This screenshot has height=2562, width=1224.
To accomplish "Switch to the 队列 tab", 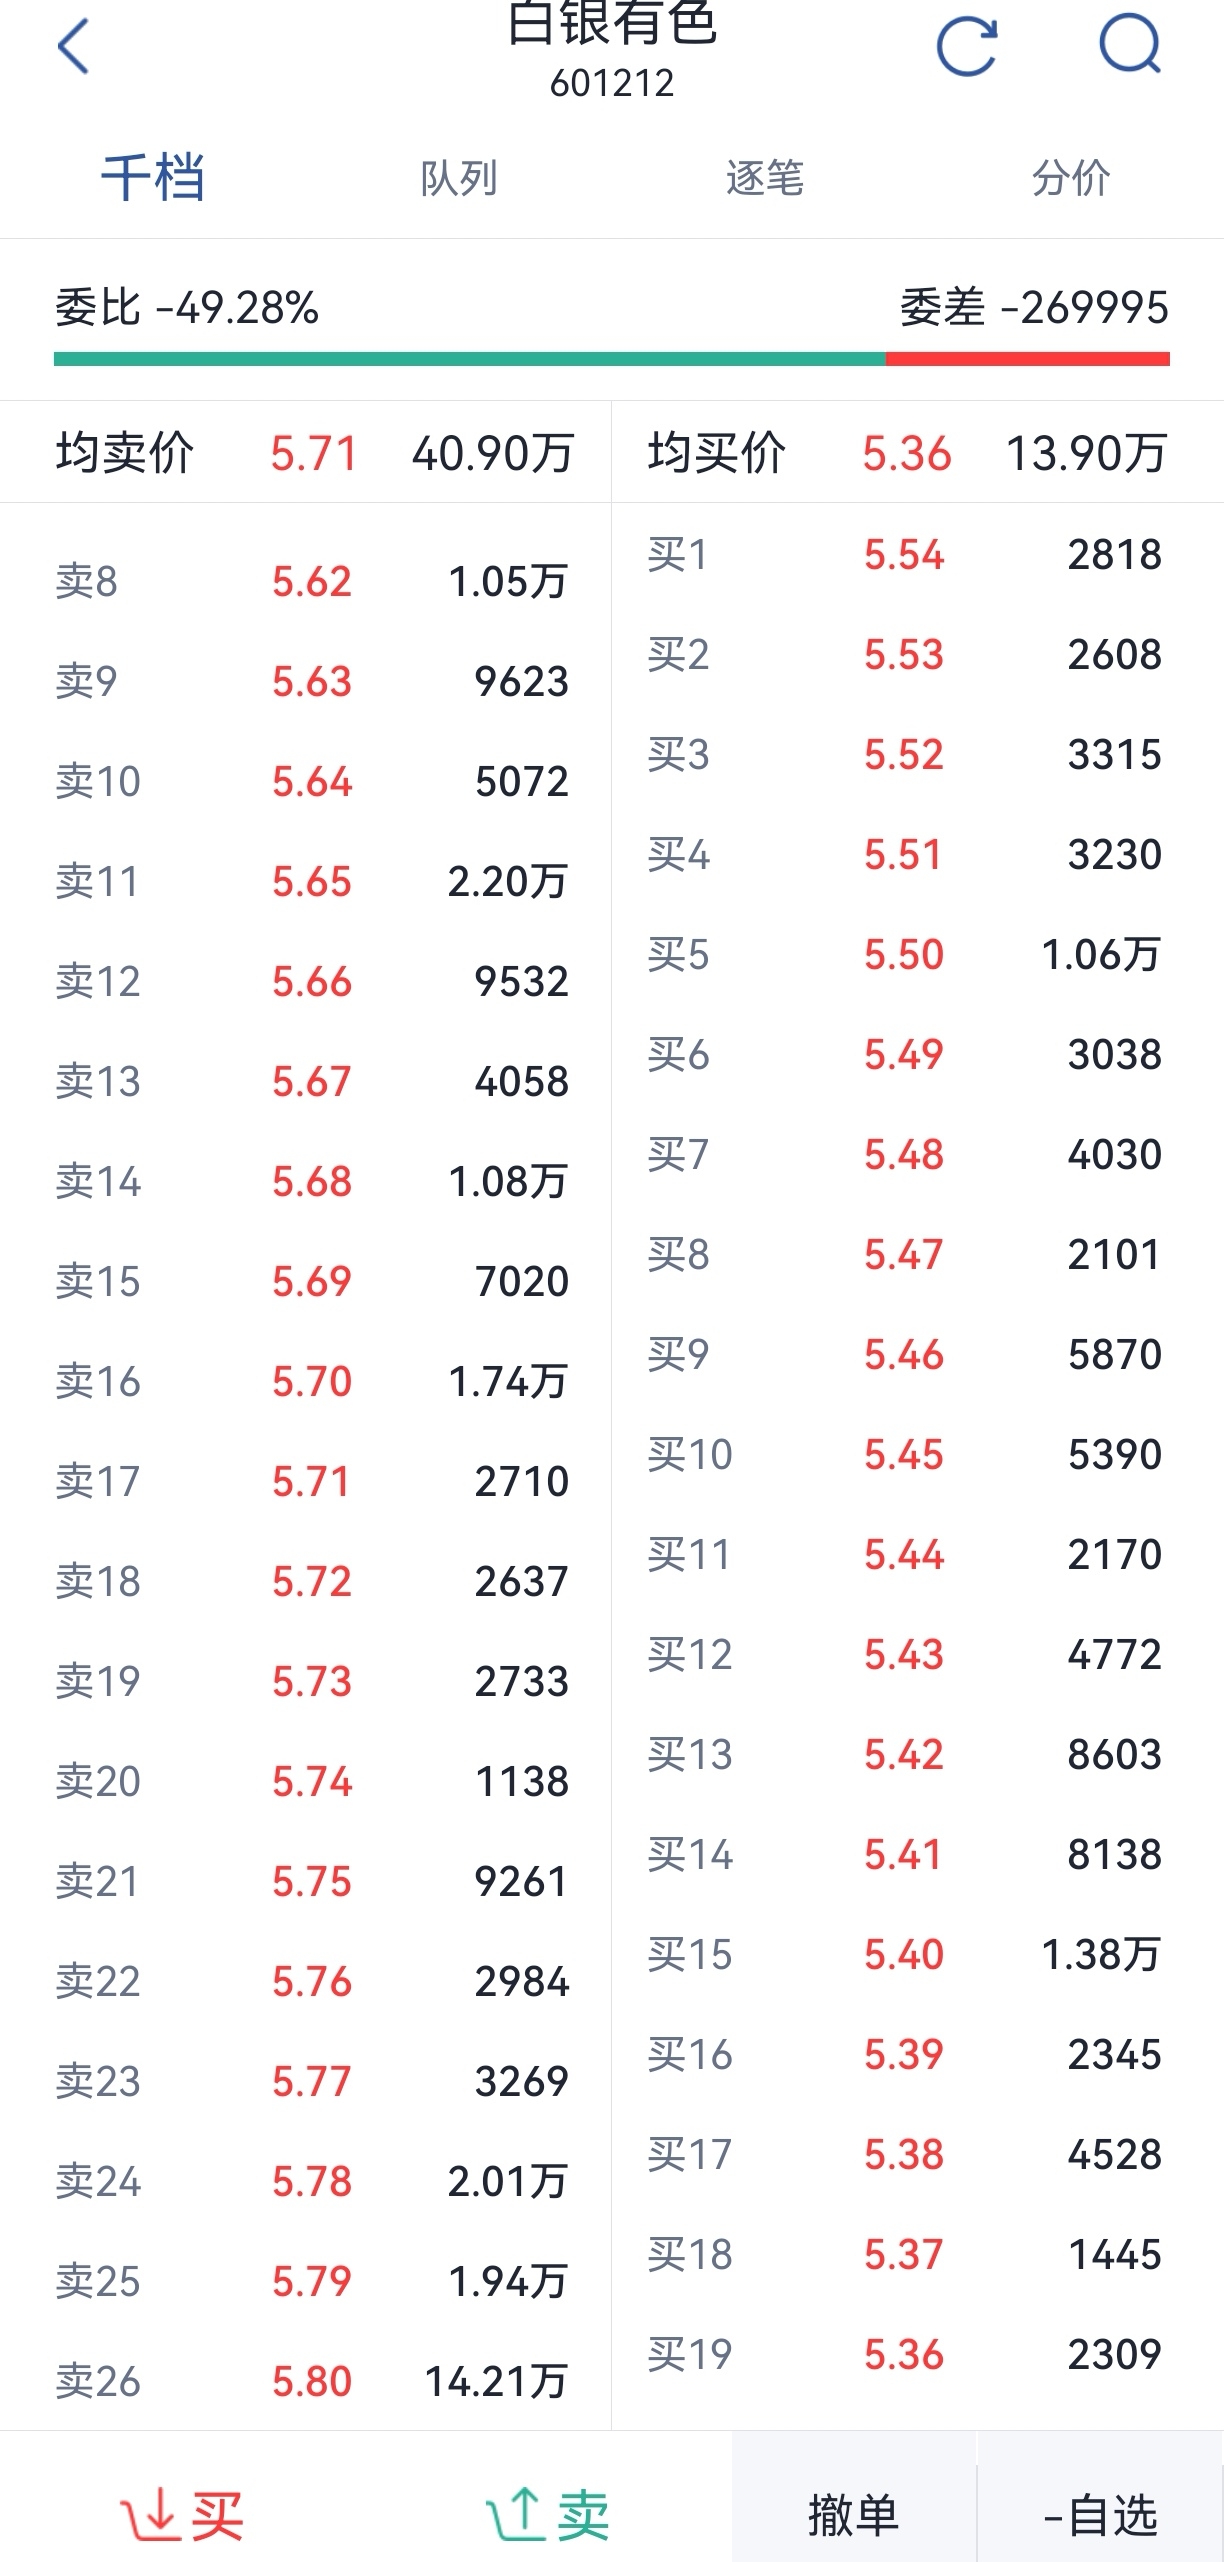I will [458, 178].
